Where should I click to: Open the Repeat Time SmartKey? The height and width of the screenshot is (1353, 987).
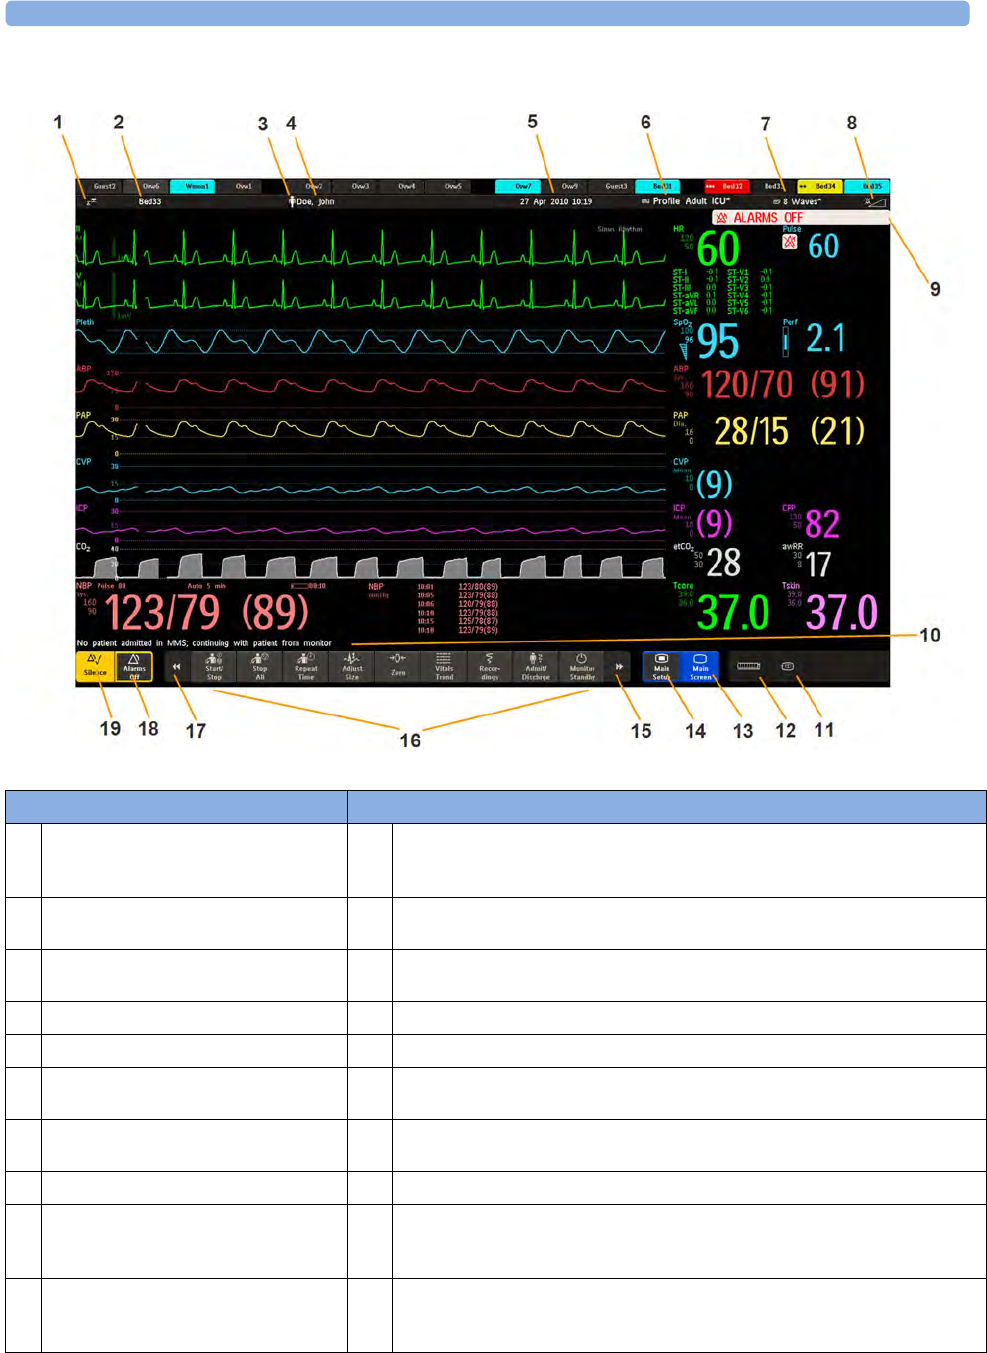tap(306, 667)
